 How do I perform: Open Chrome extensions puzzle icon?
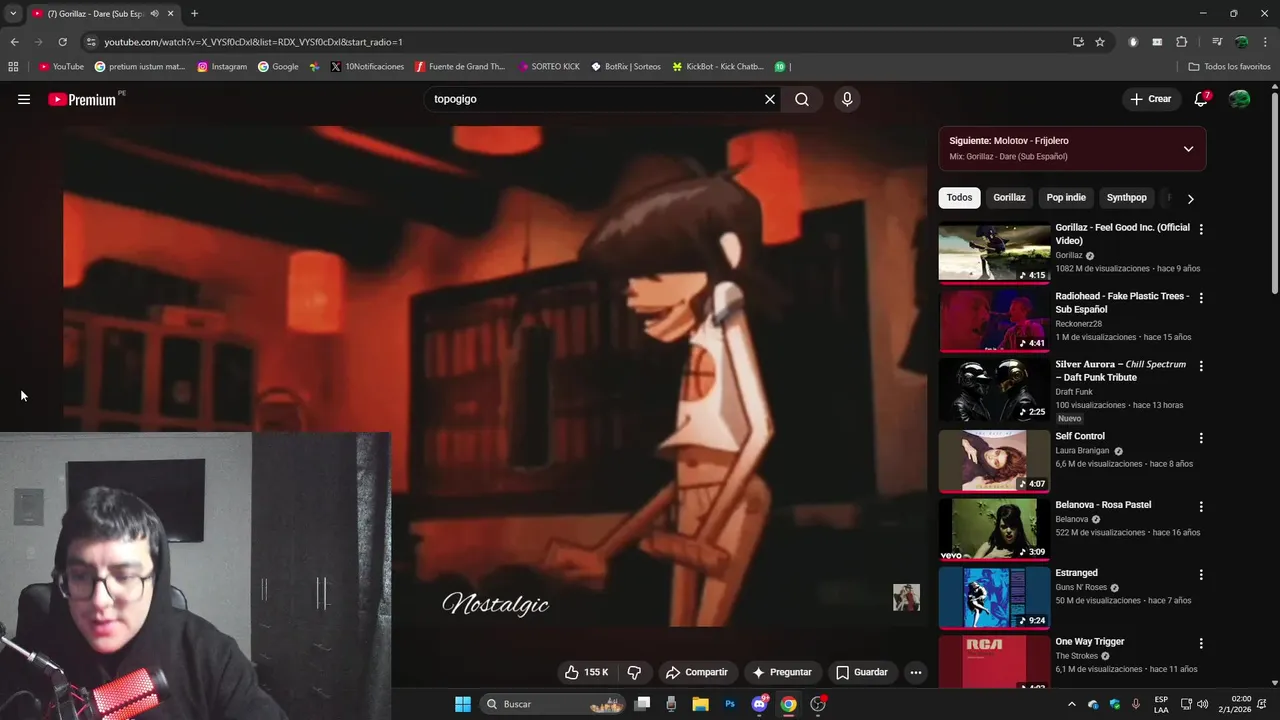(x=1182, y=42)
